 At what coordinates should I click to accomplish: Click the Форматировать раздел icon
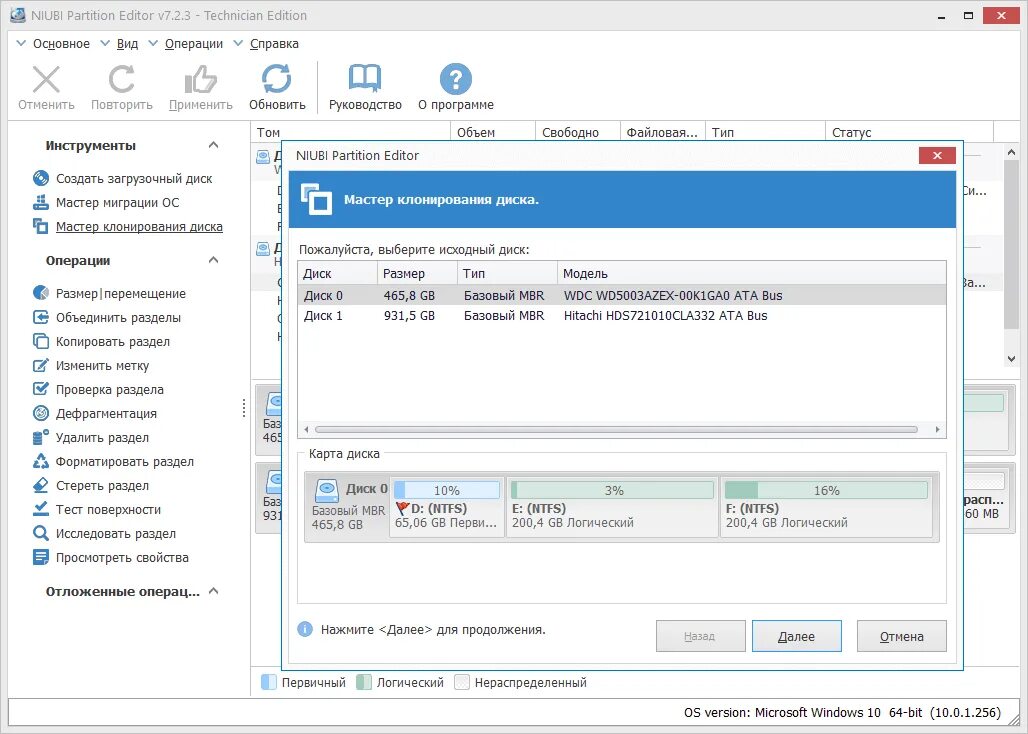coord(41,461)
